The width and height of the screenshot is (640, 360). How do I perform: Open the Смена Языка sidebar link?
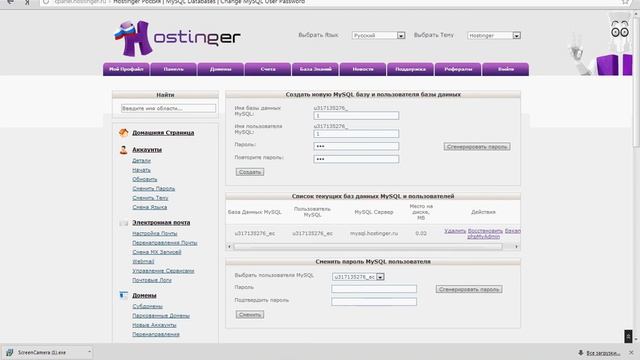(149, 207)
